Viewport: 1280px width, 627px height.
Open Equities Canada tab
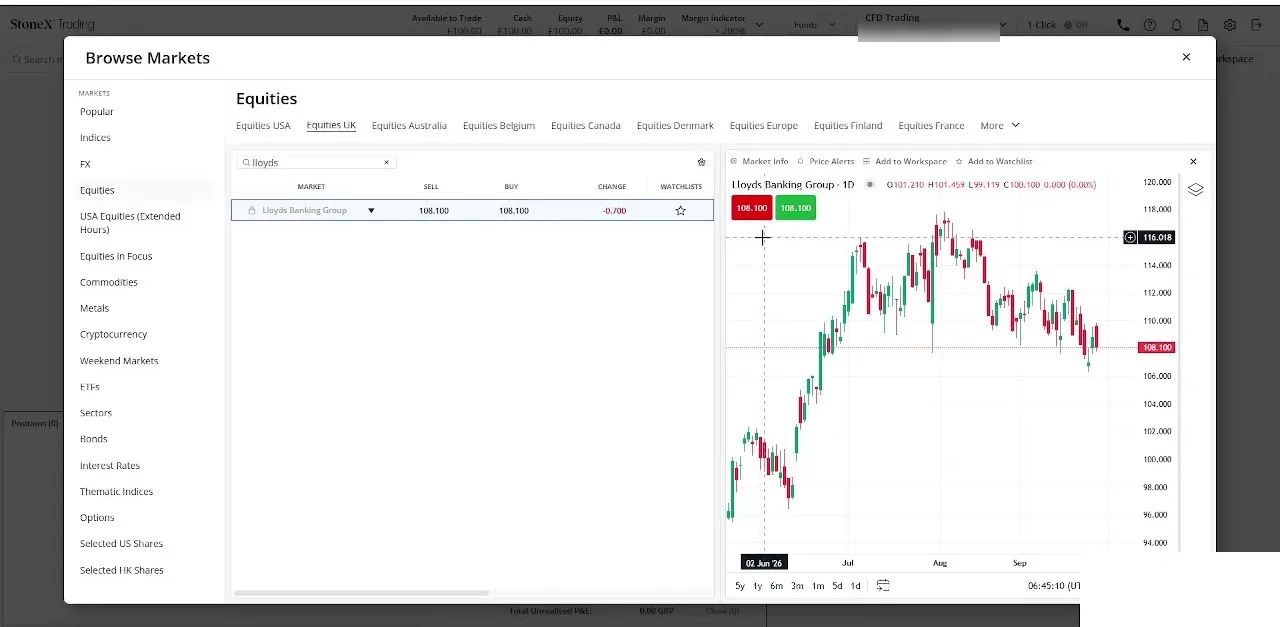(x=586, y=126)
